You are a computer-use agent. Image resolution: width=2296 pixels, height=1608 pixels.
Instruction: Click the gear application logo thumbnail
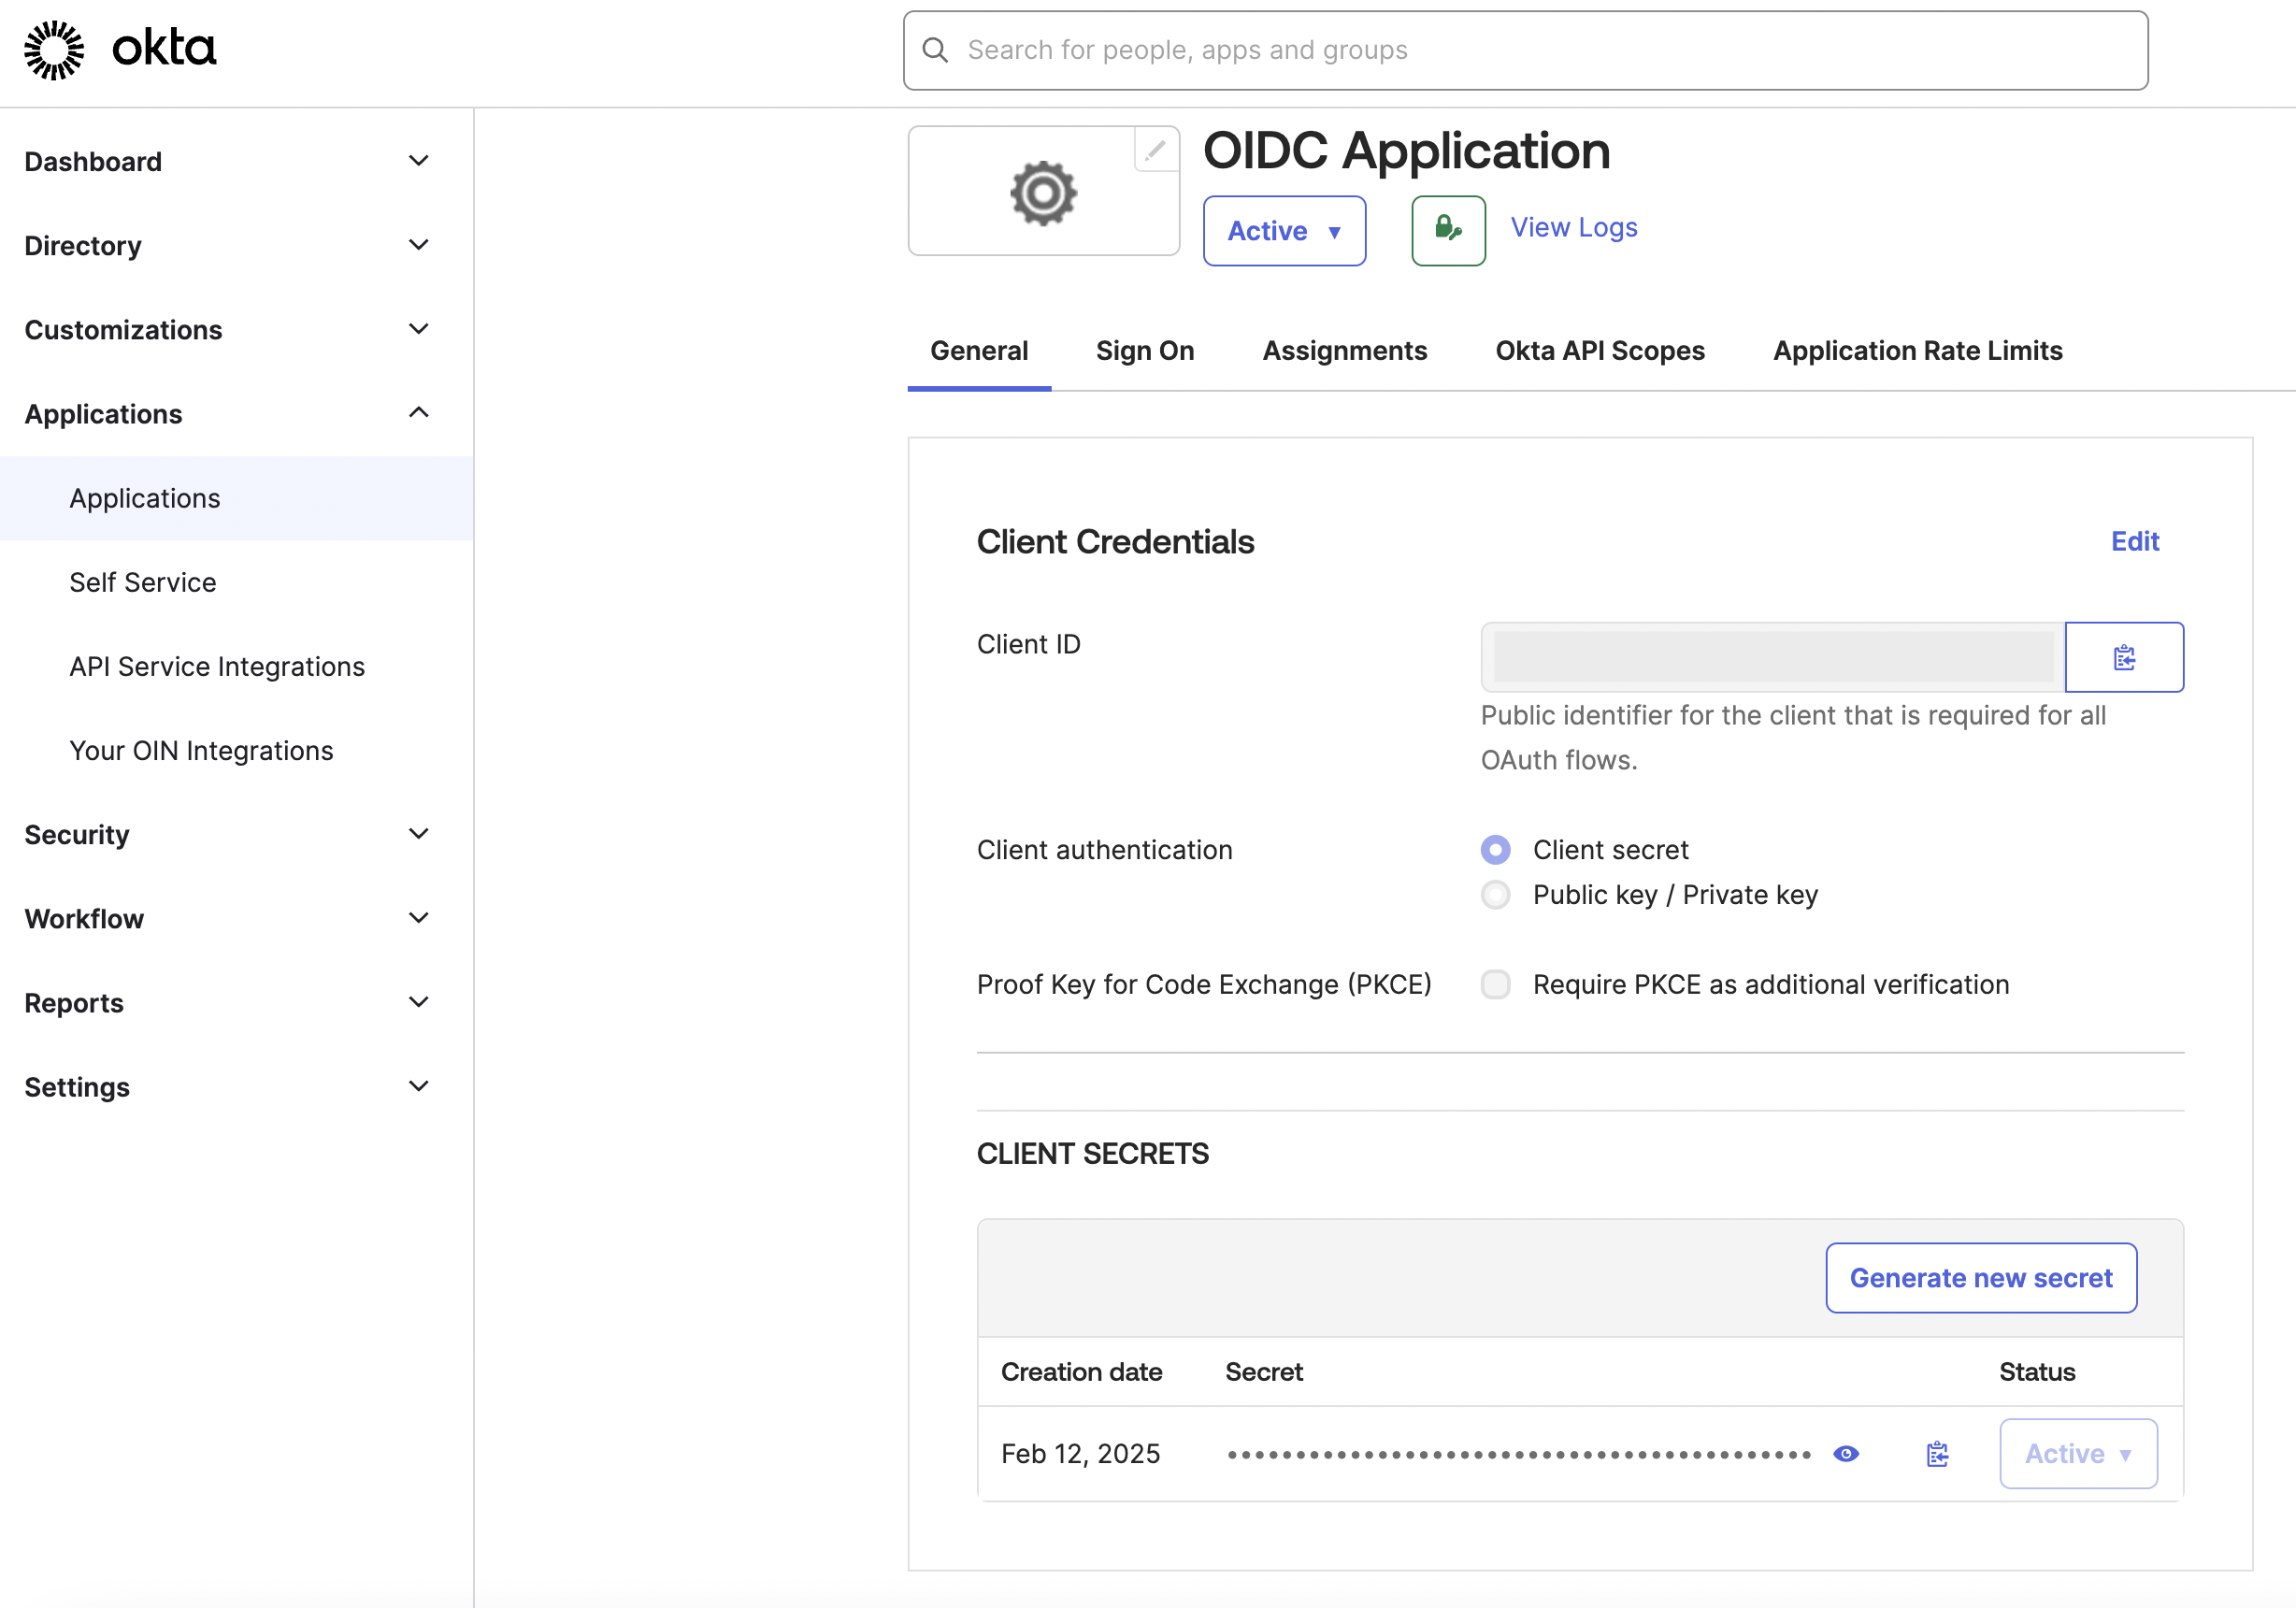[x=1043, y=192]
